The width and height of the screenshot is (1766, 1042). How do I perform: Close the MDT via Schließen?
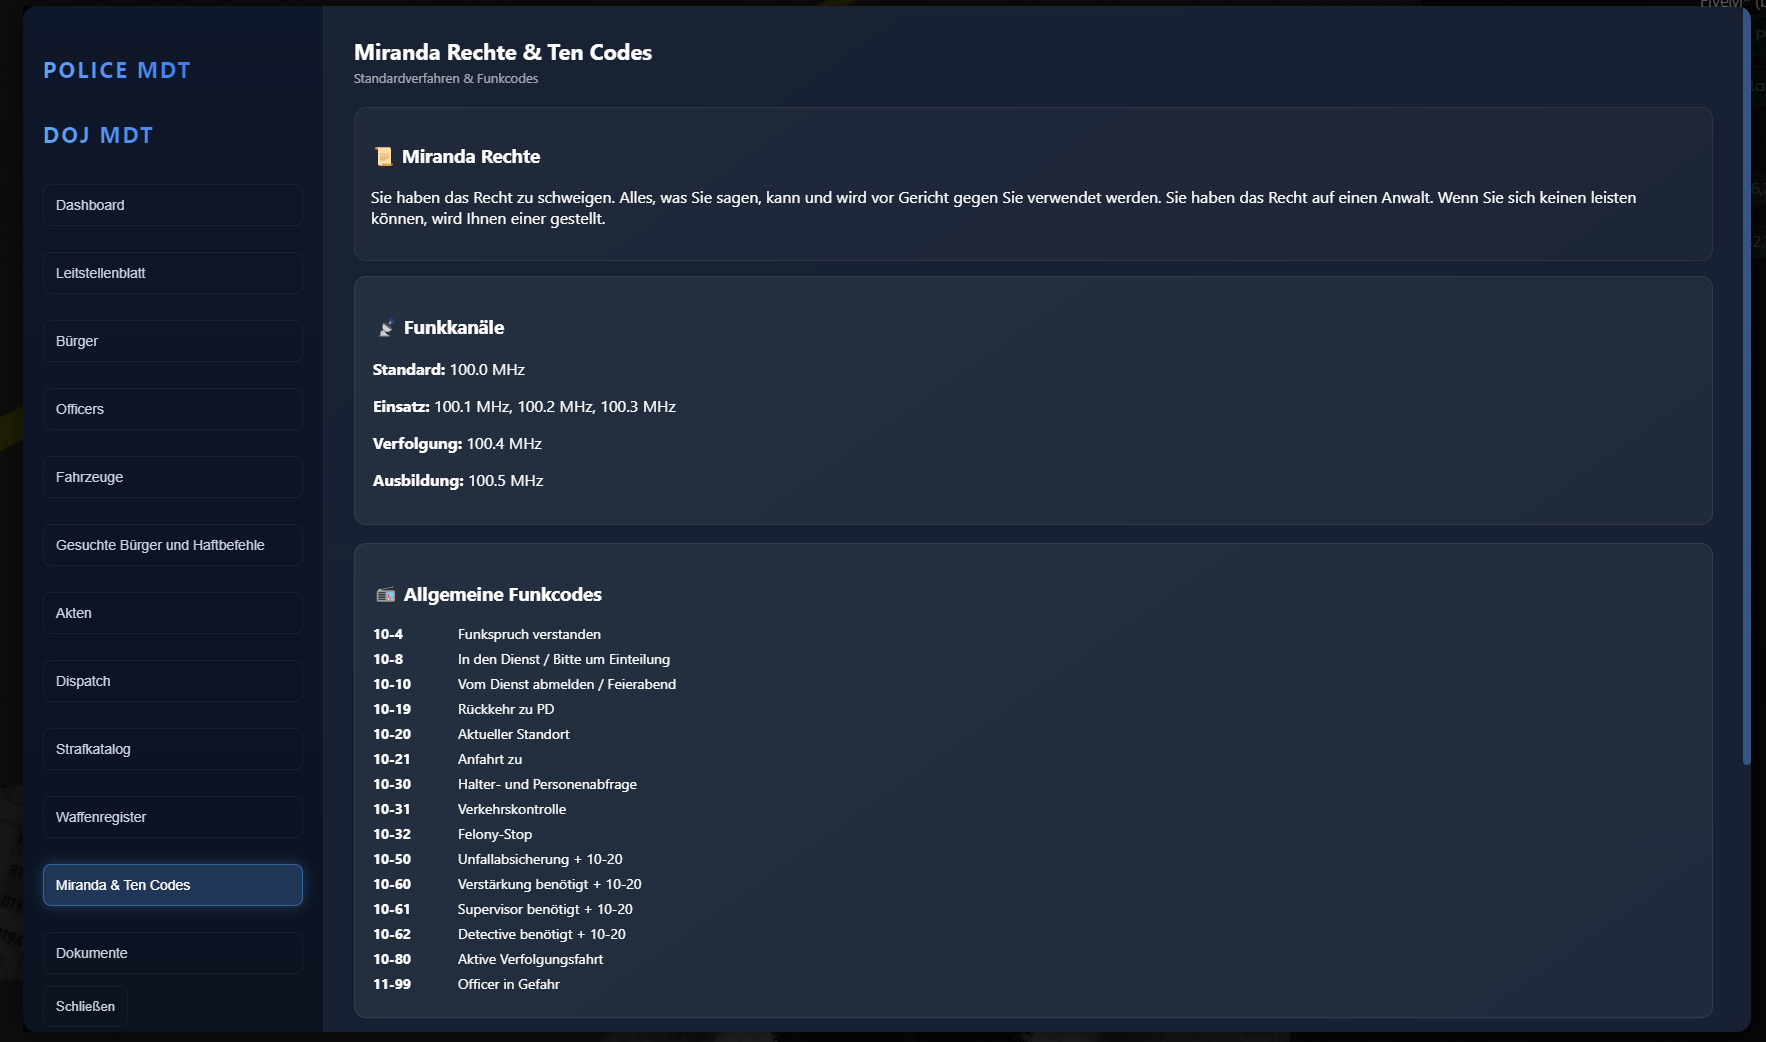[85, 1006]
